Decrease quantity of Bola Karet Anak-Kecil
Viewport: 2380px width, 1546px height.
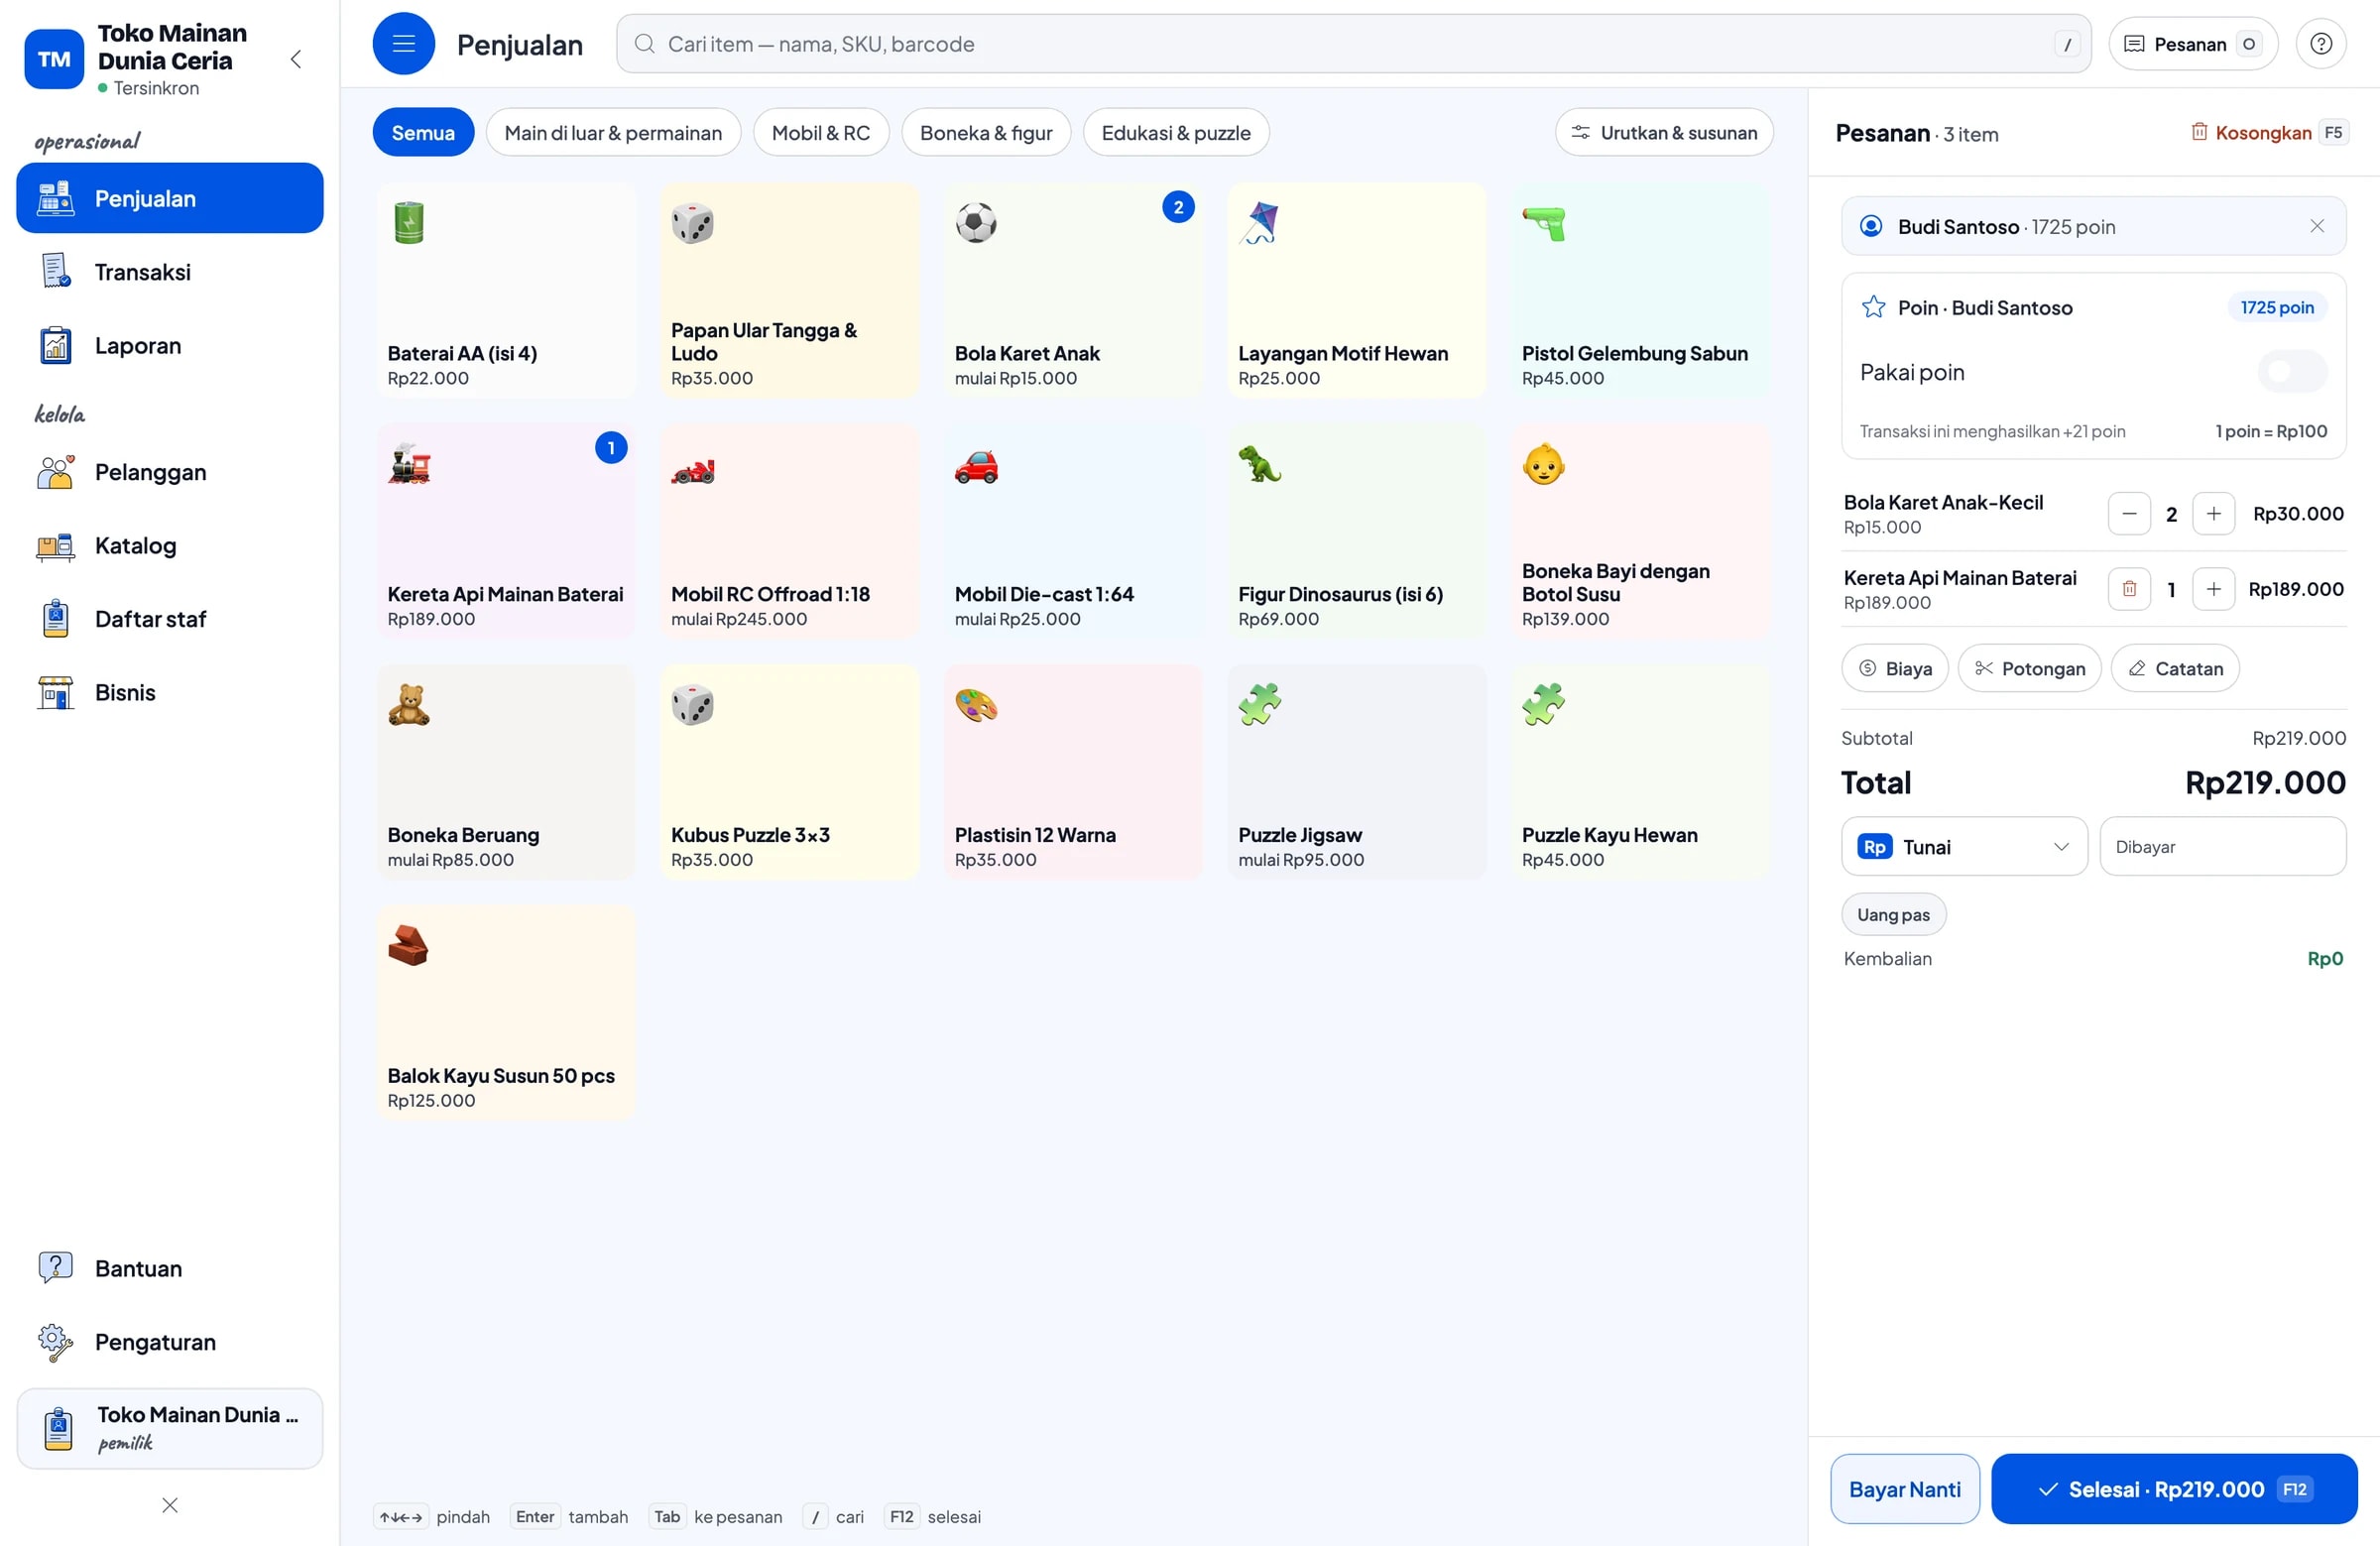coord(2129,514)
